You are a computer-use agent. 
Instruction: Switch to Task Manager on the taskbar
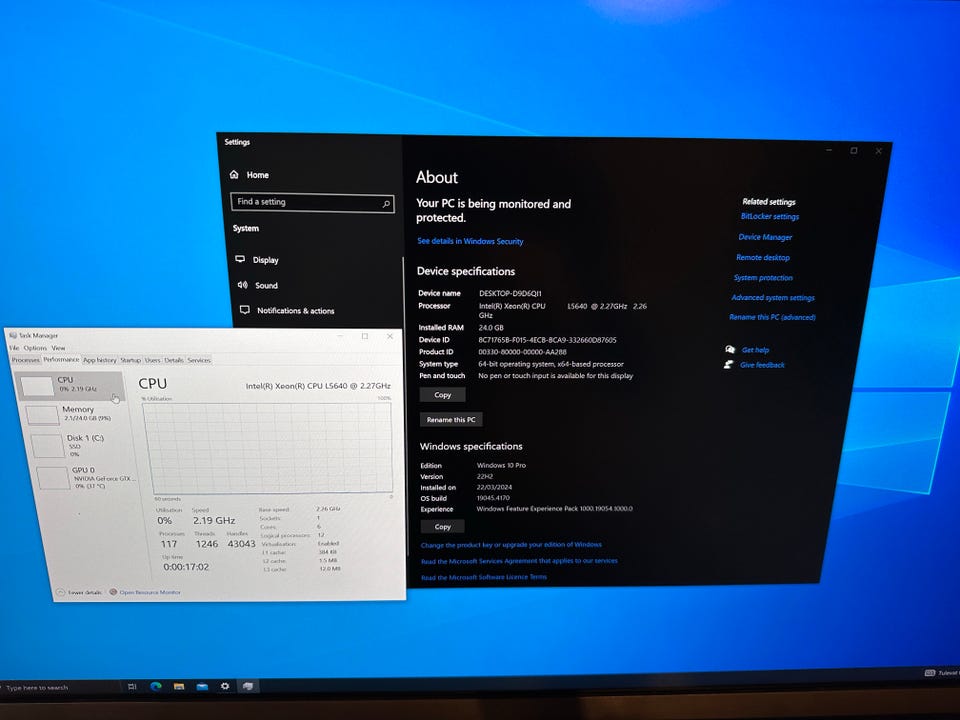[247, 686]
